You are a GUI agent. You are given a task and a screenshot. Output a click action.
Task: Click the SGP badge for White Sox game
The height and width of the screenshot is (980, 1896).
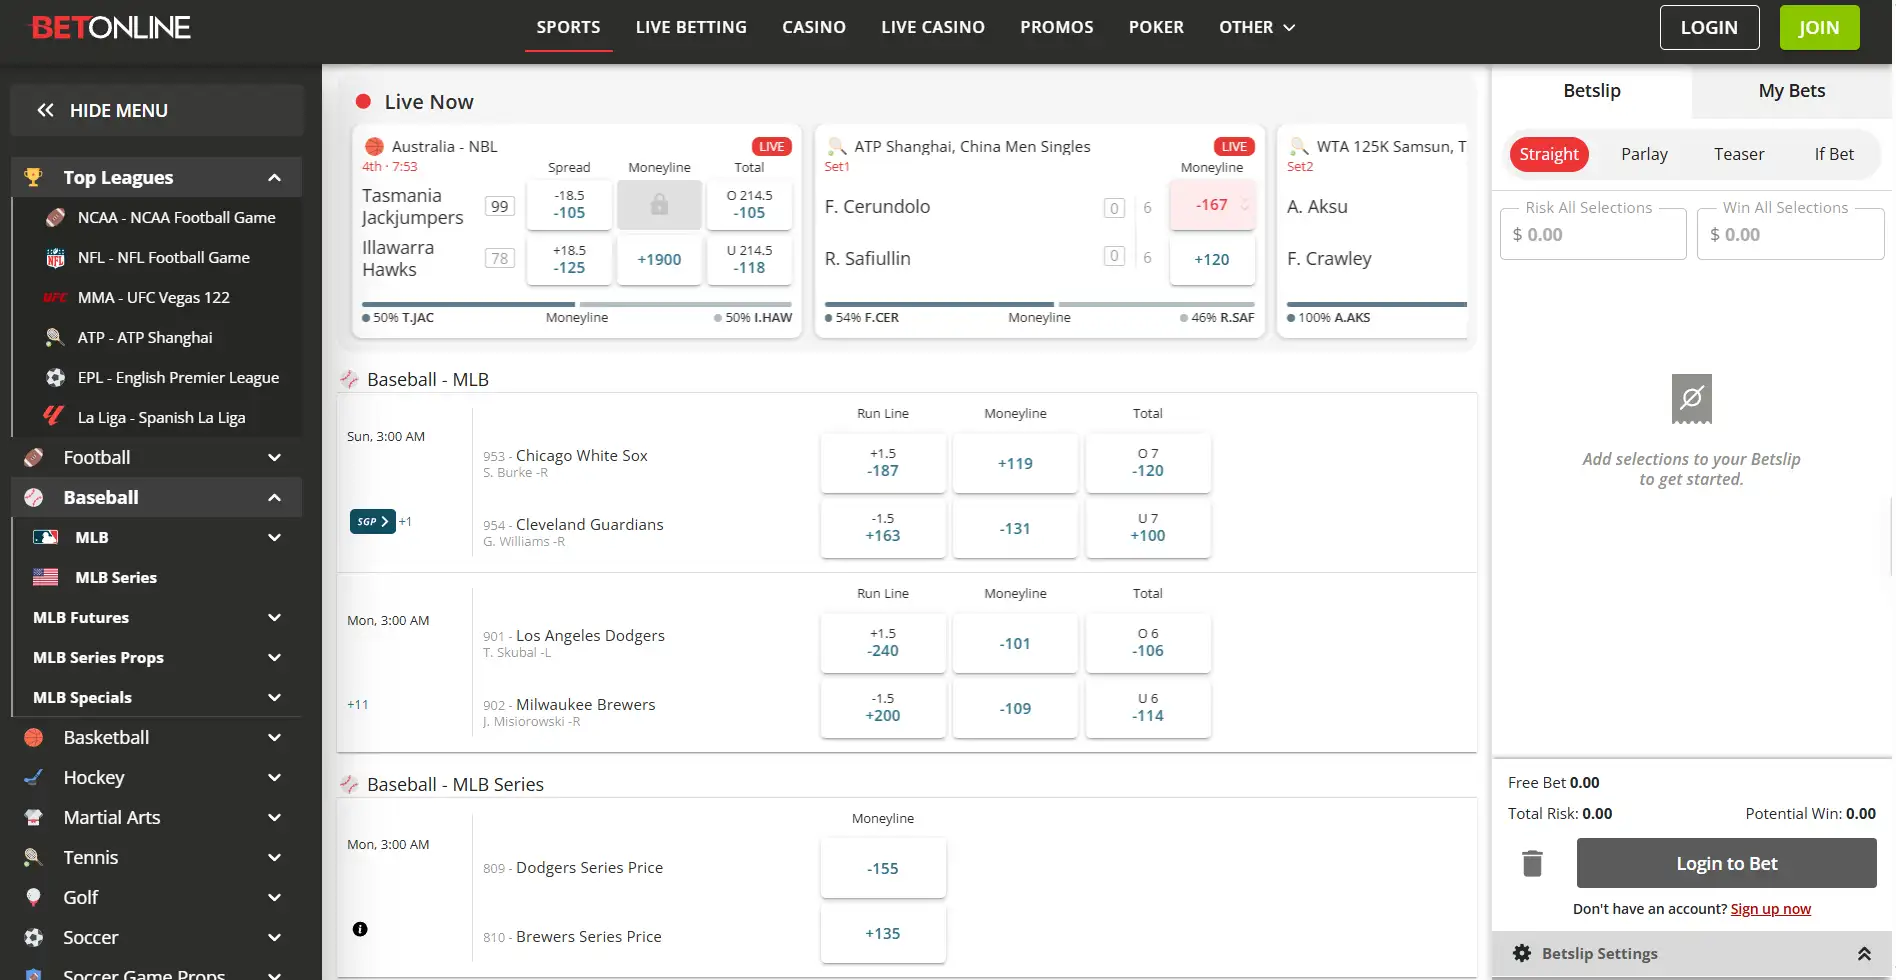coord(373,521)
